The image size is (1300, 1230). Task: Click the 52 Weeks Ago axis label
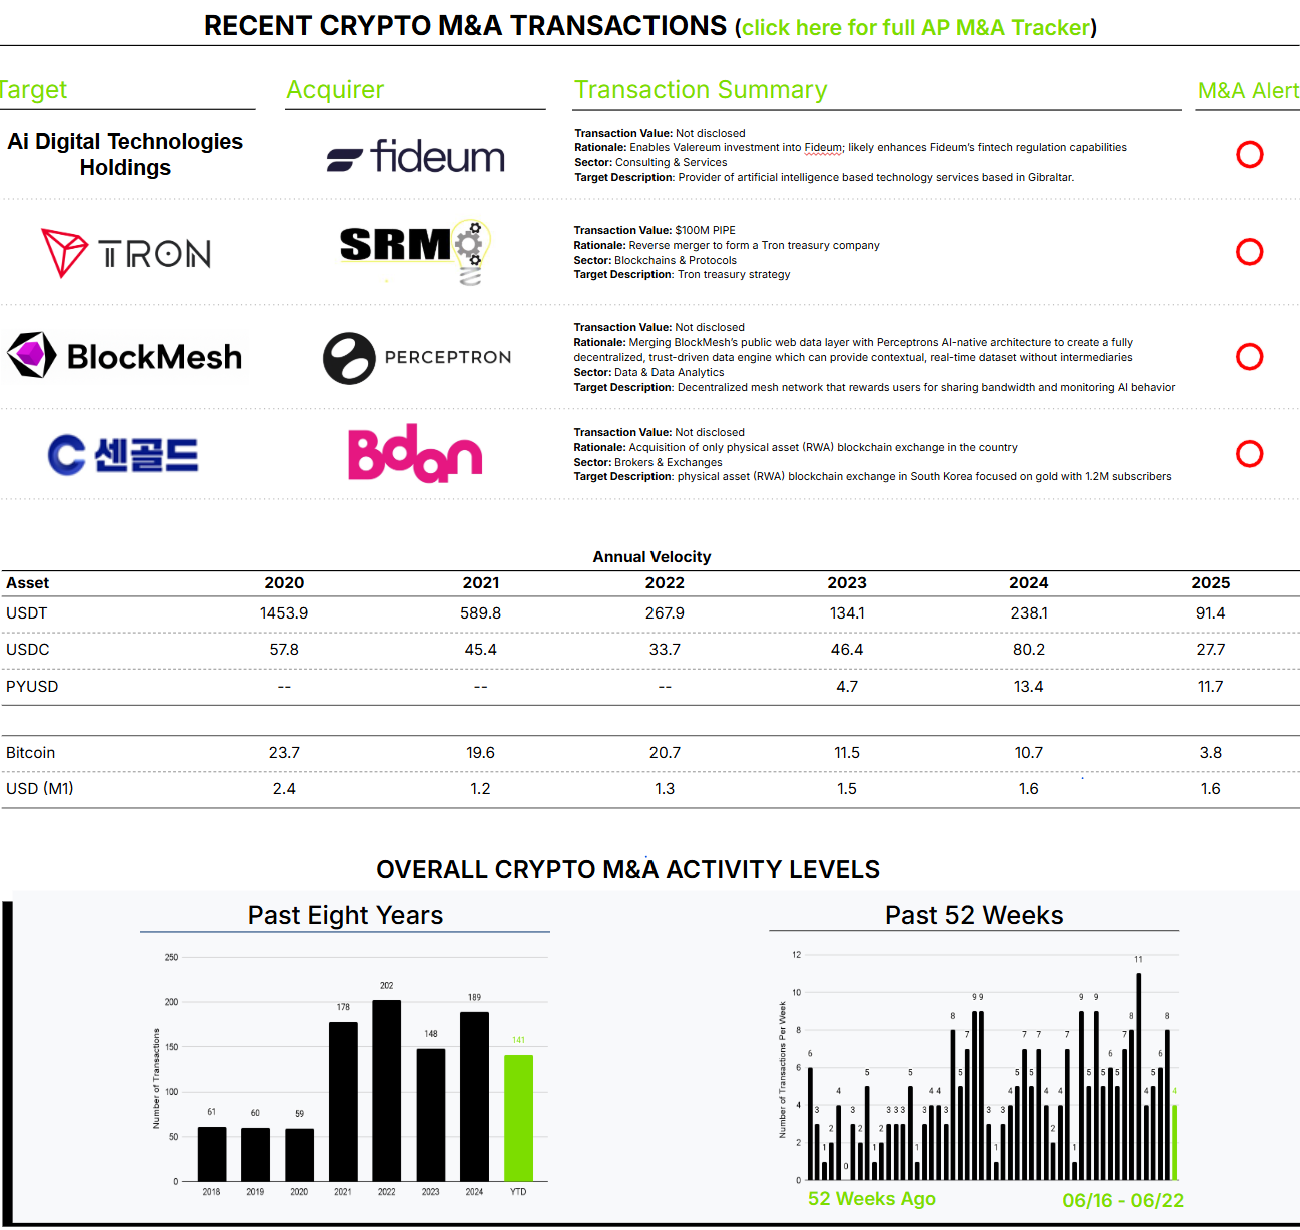click(872, 1199)
